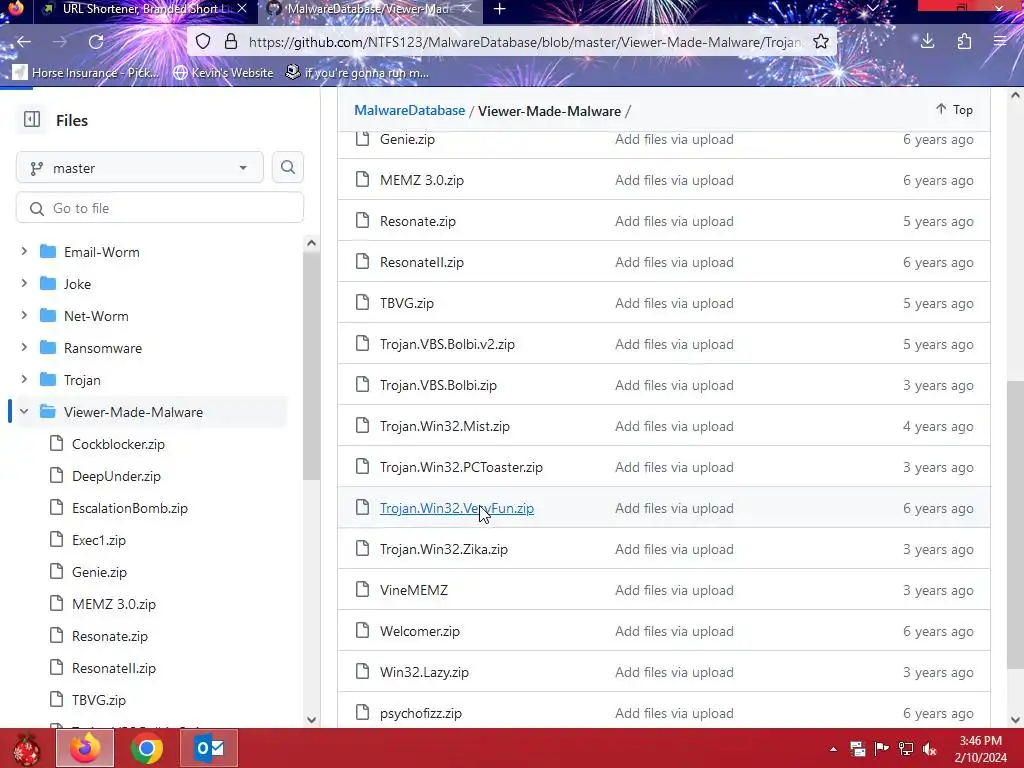Select DeepUnder.zip in the file tree
Image resolution: width=1024 pixels, height=768 pixels.
(x=116, y=476)
